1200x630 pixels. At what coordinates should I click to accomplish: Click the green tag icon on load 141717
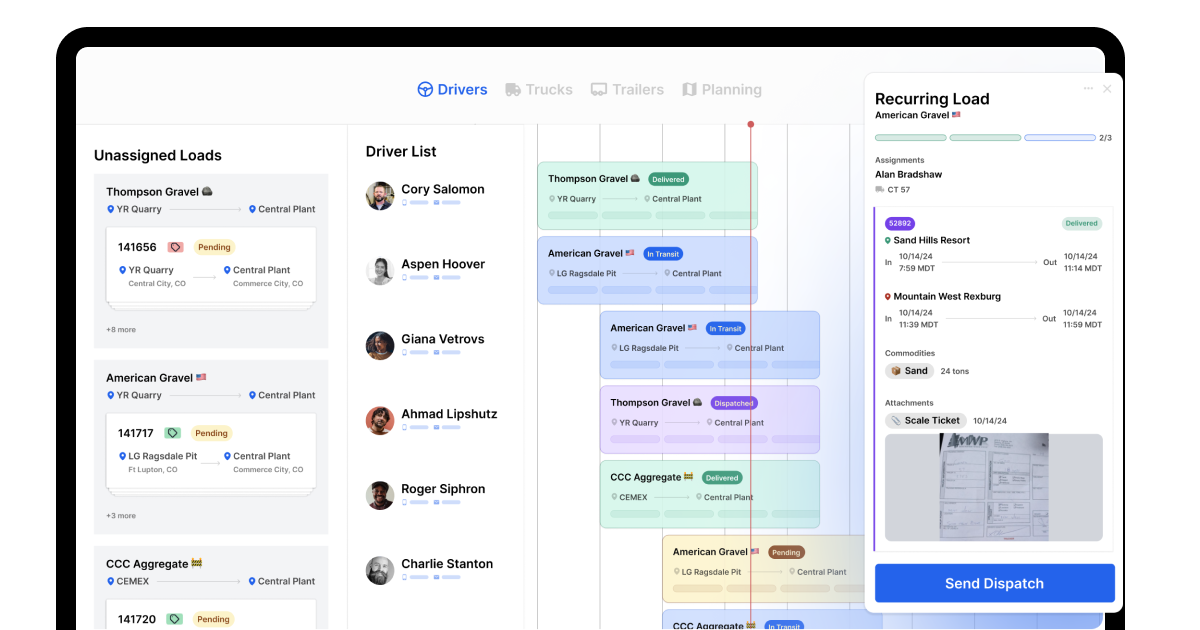click(x=173, y=433)
